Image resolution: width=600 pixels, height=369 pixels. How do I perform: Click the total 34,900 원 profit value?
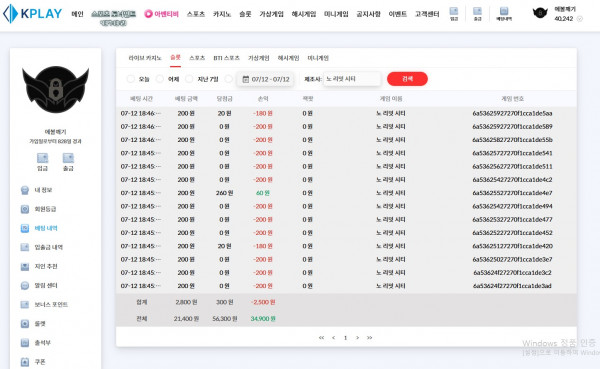point(263,318)
